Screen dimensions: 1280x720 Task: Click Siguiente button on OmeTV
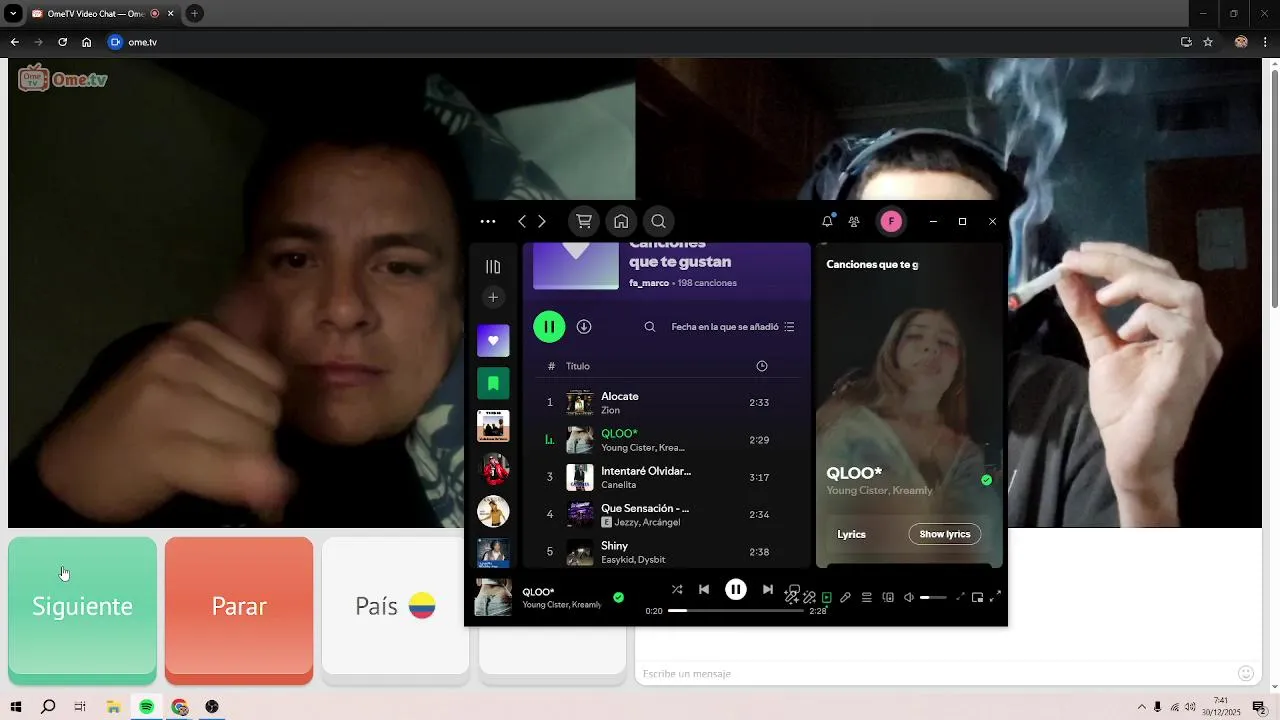pos(82,609)
